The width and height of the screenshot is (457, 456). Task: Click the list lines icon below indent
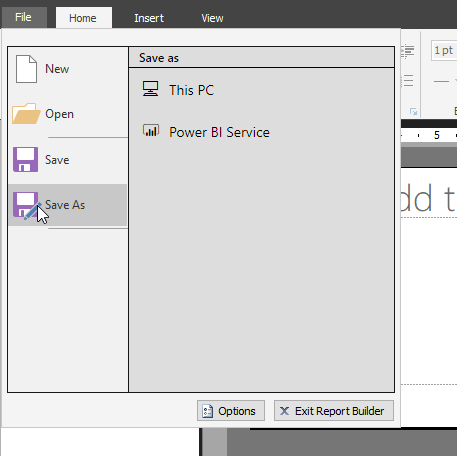[408, 81]
